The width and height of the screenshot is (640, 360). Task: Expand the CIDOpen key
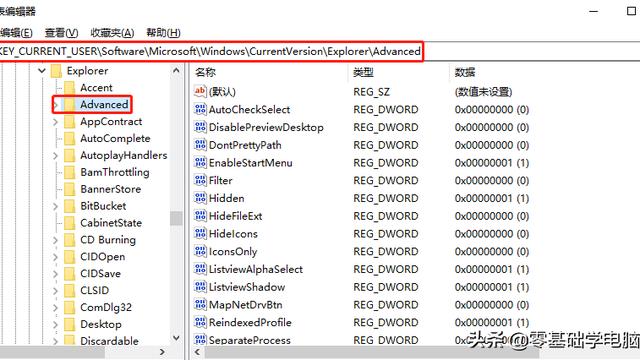(x=56, y=257)
